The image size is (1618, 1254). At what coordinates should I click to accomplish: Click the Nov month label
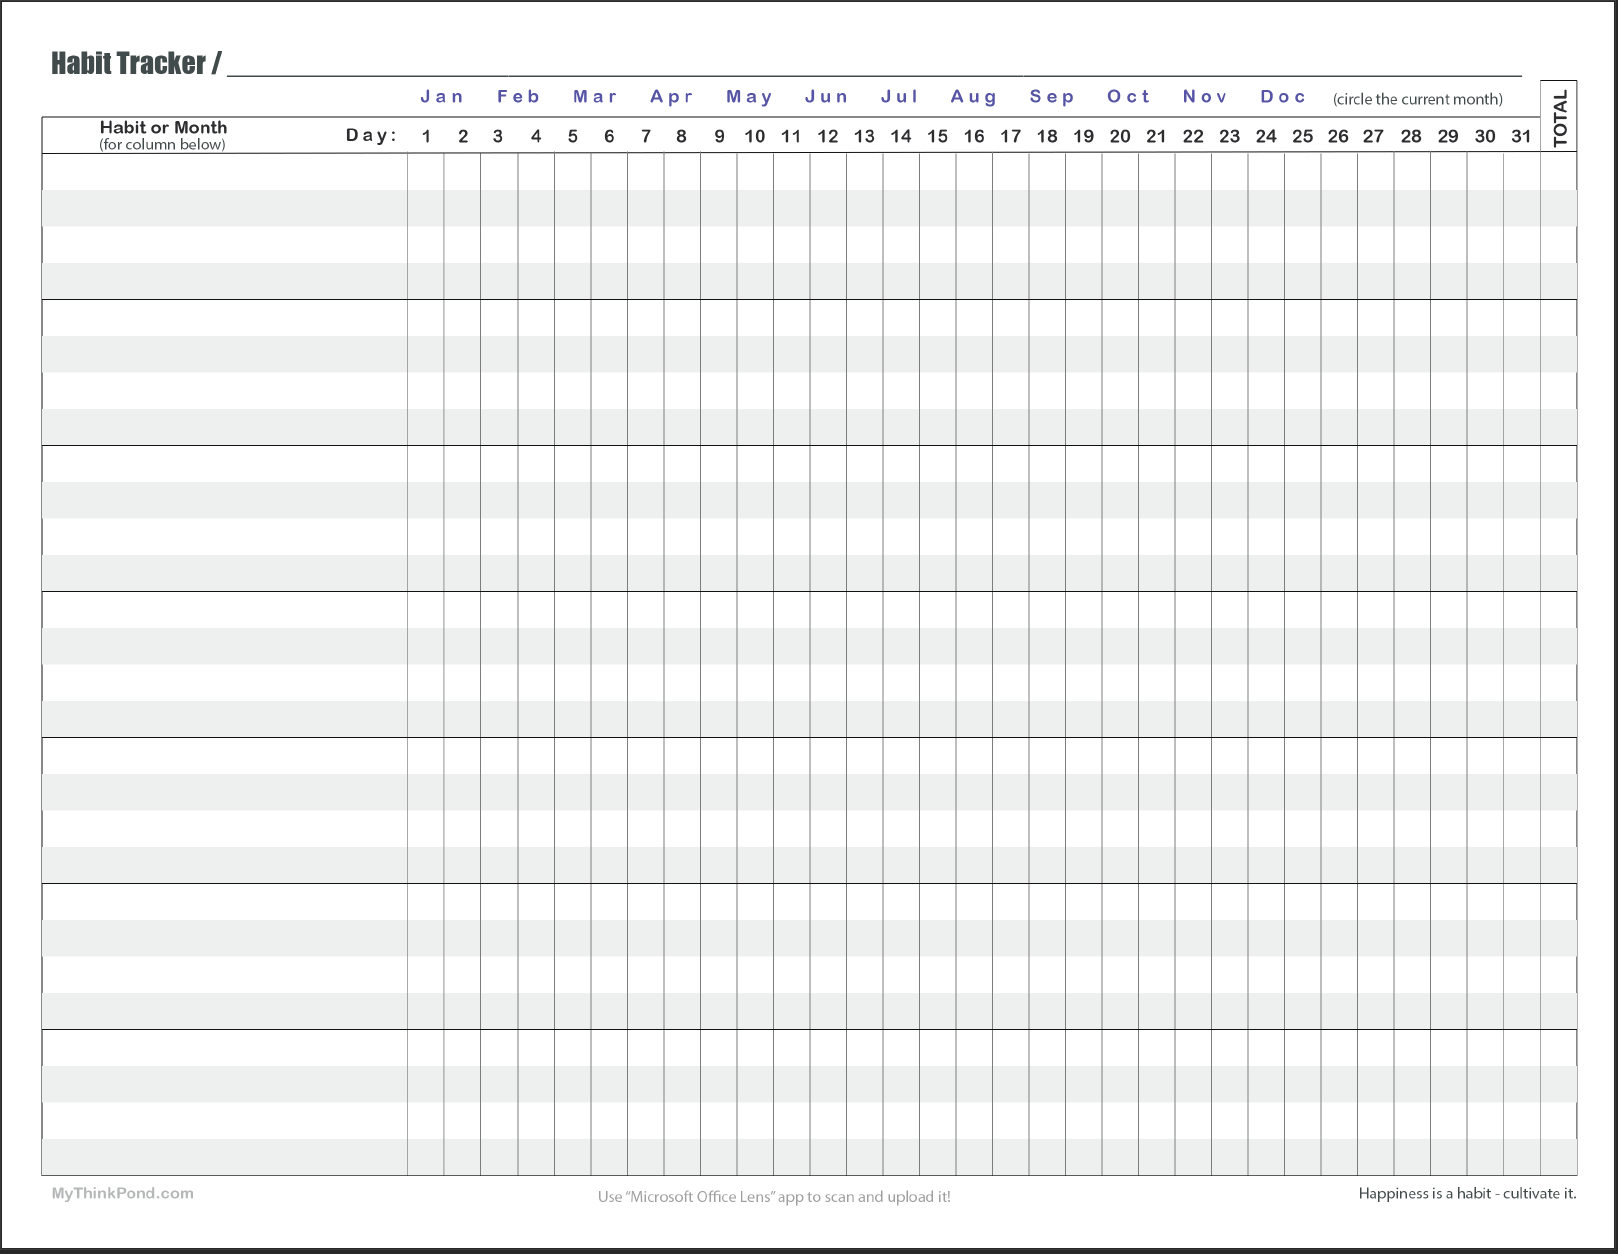[x=1205, y=97]
